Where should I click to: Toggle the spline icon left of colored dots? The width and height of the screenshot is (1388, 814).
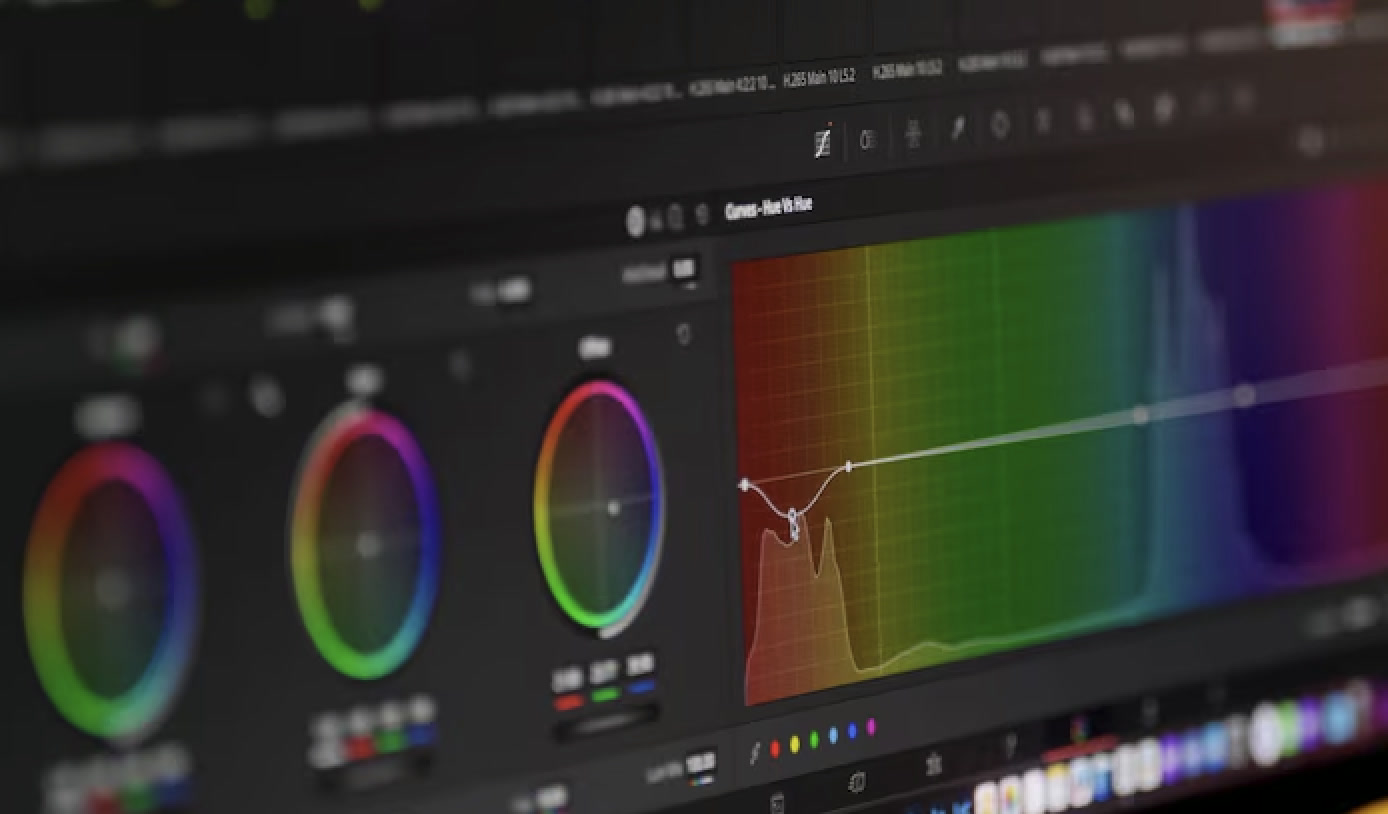coord(755,755)
